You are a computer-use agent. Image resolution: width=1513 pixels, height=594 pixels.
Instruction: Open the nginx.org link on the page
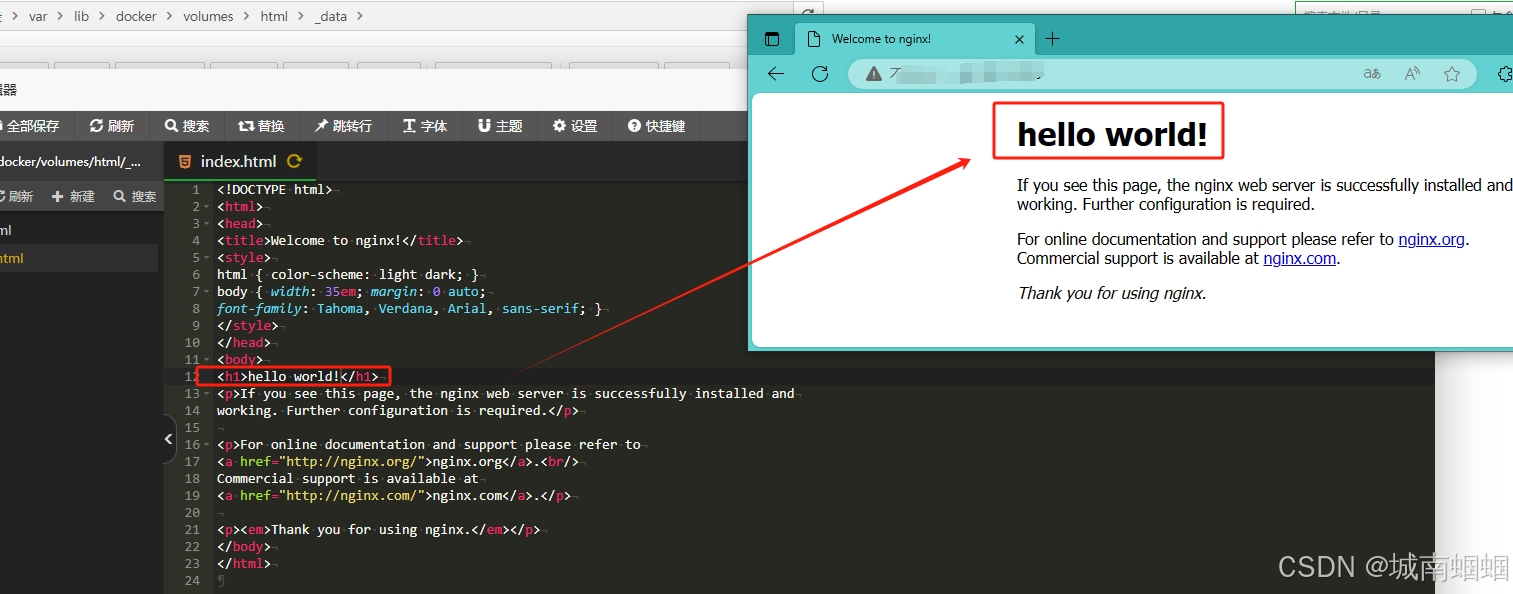point(1431,239)
